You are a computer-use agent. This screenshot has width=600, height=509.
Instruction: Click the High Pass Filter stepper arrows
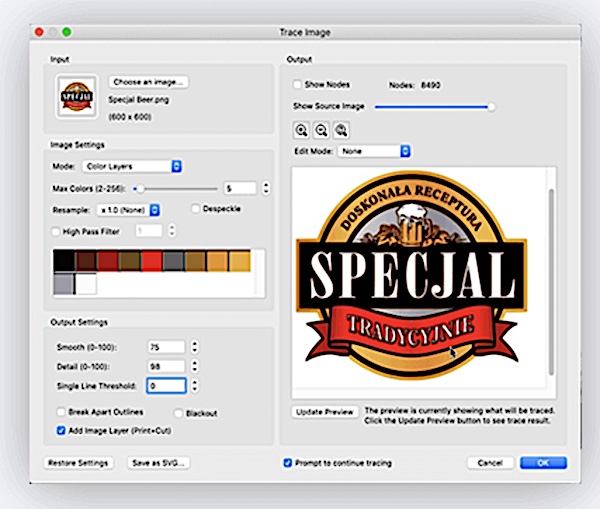[172, 231]
